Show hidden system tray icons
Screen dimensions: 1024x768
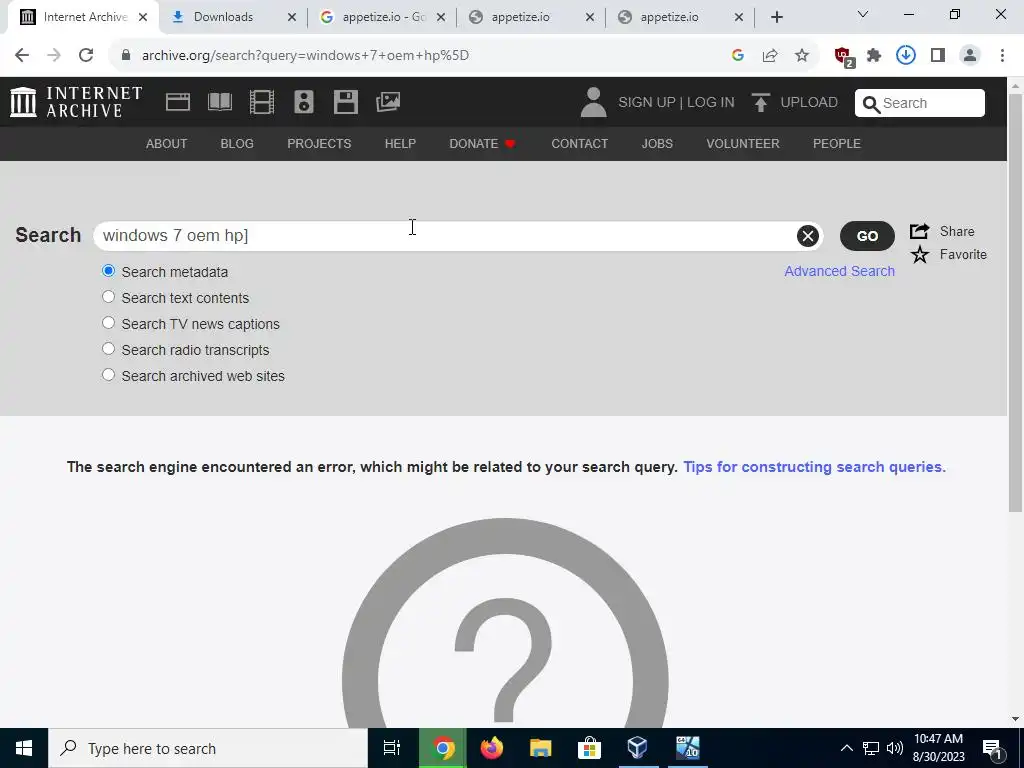pyautogui.click(x=846, y=748)
